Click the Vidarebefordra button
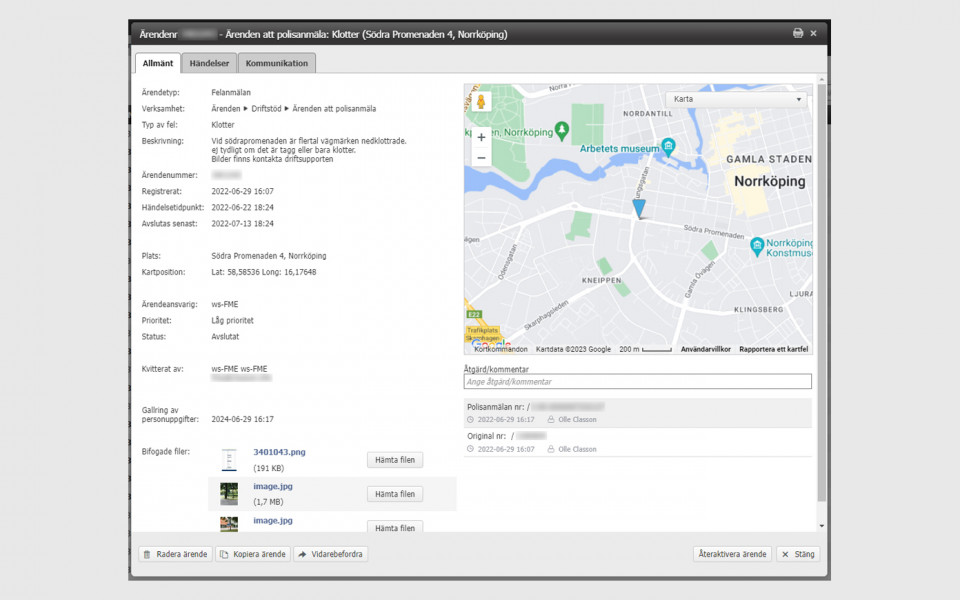960x600 pixels. (331, 554)
